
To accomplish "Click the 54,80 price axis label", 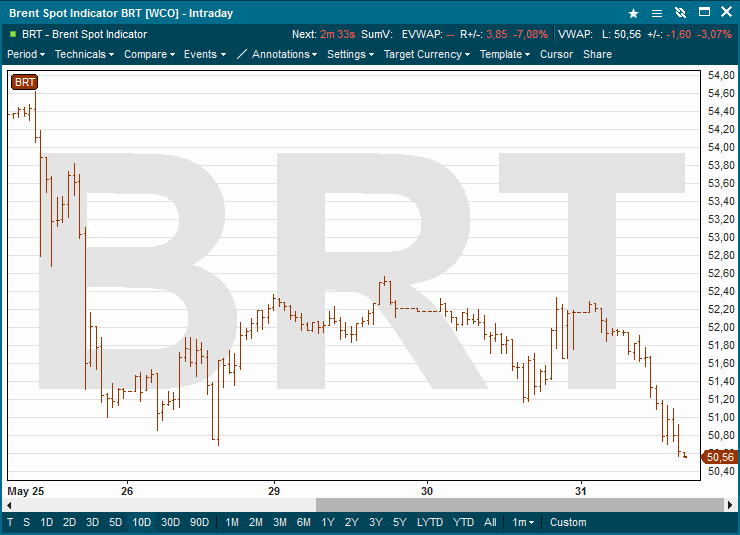I will [721, 75].
